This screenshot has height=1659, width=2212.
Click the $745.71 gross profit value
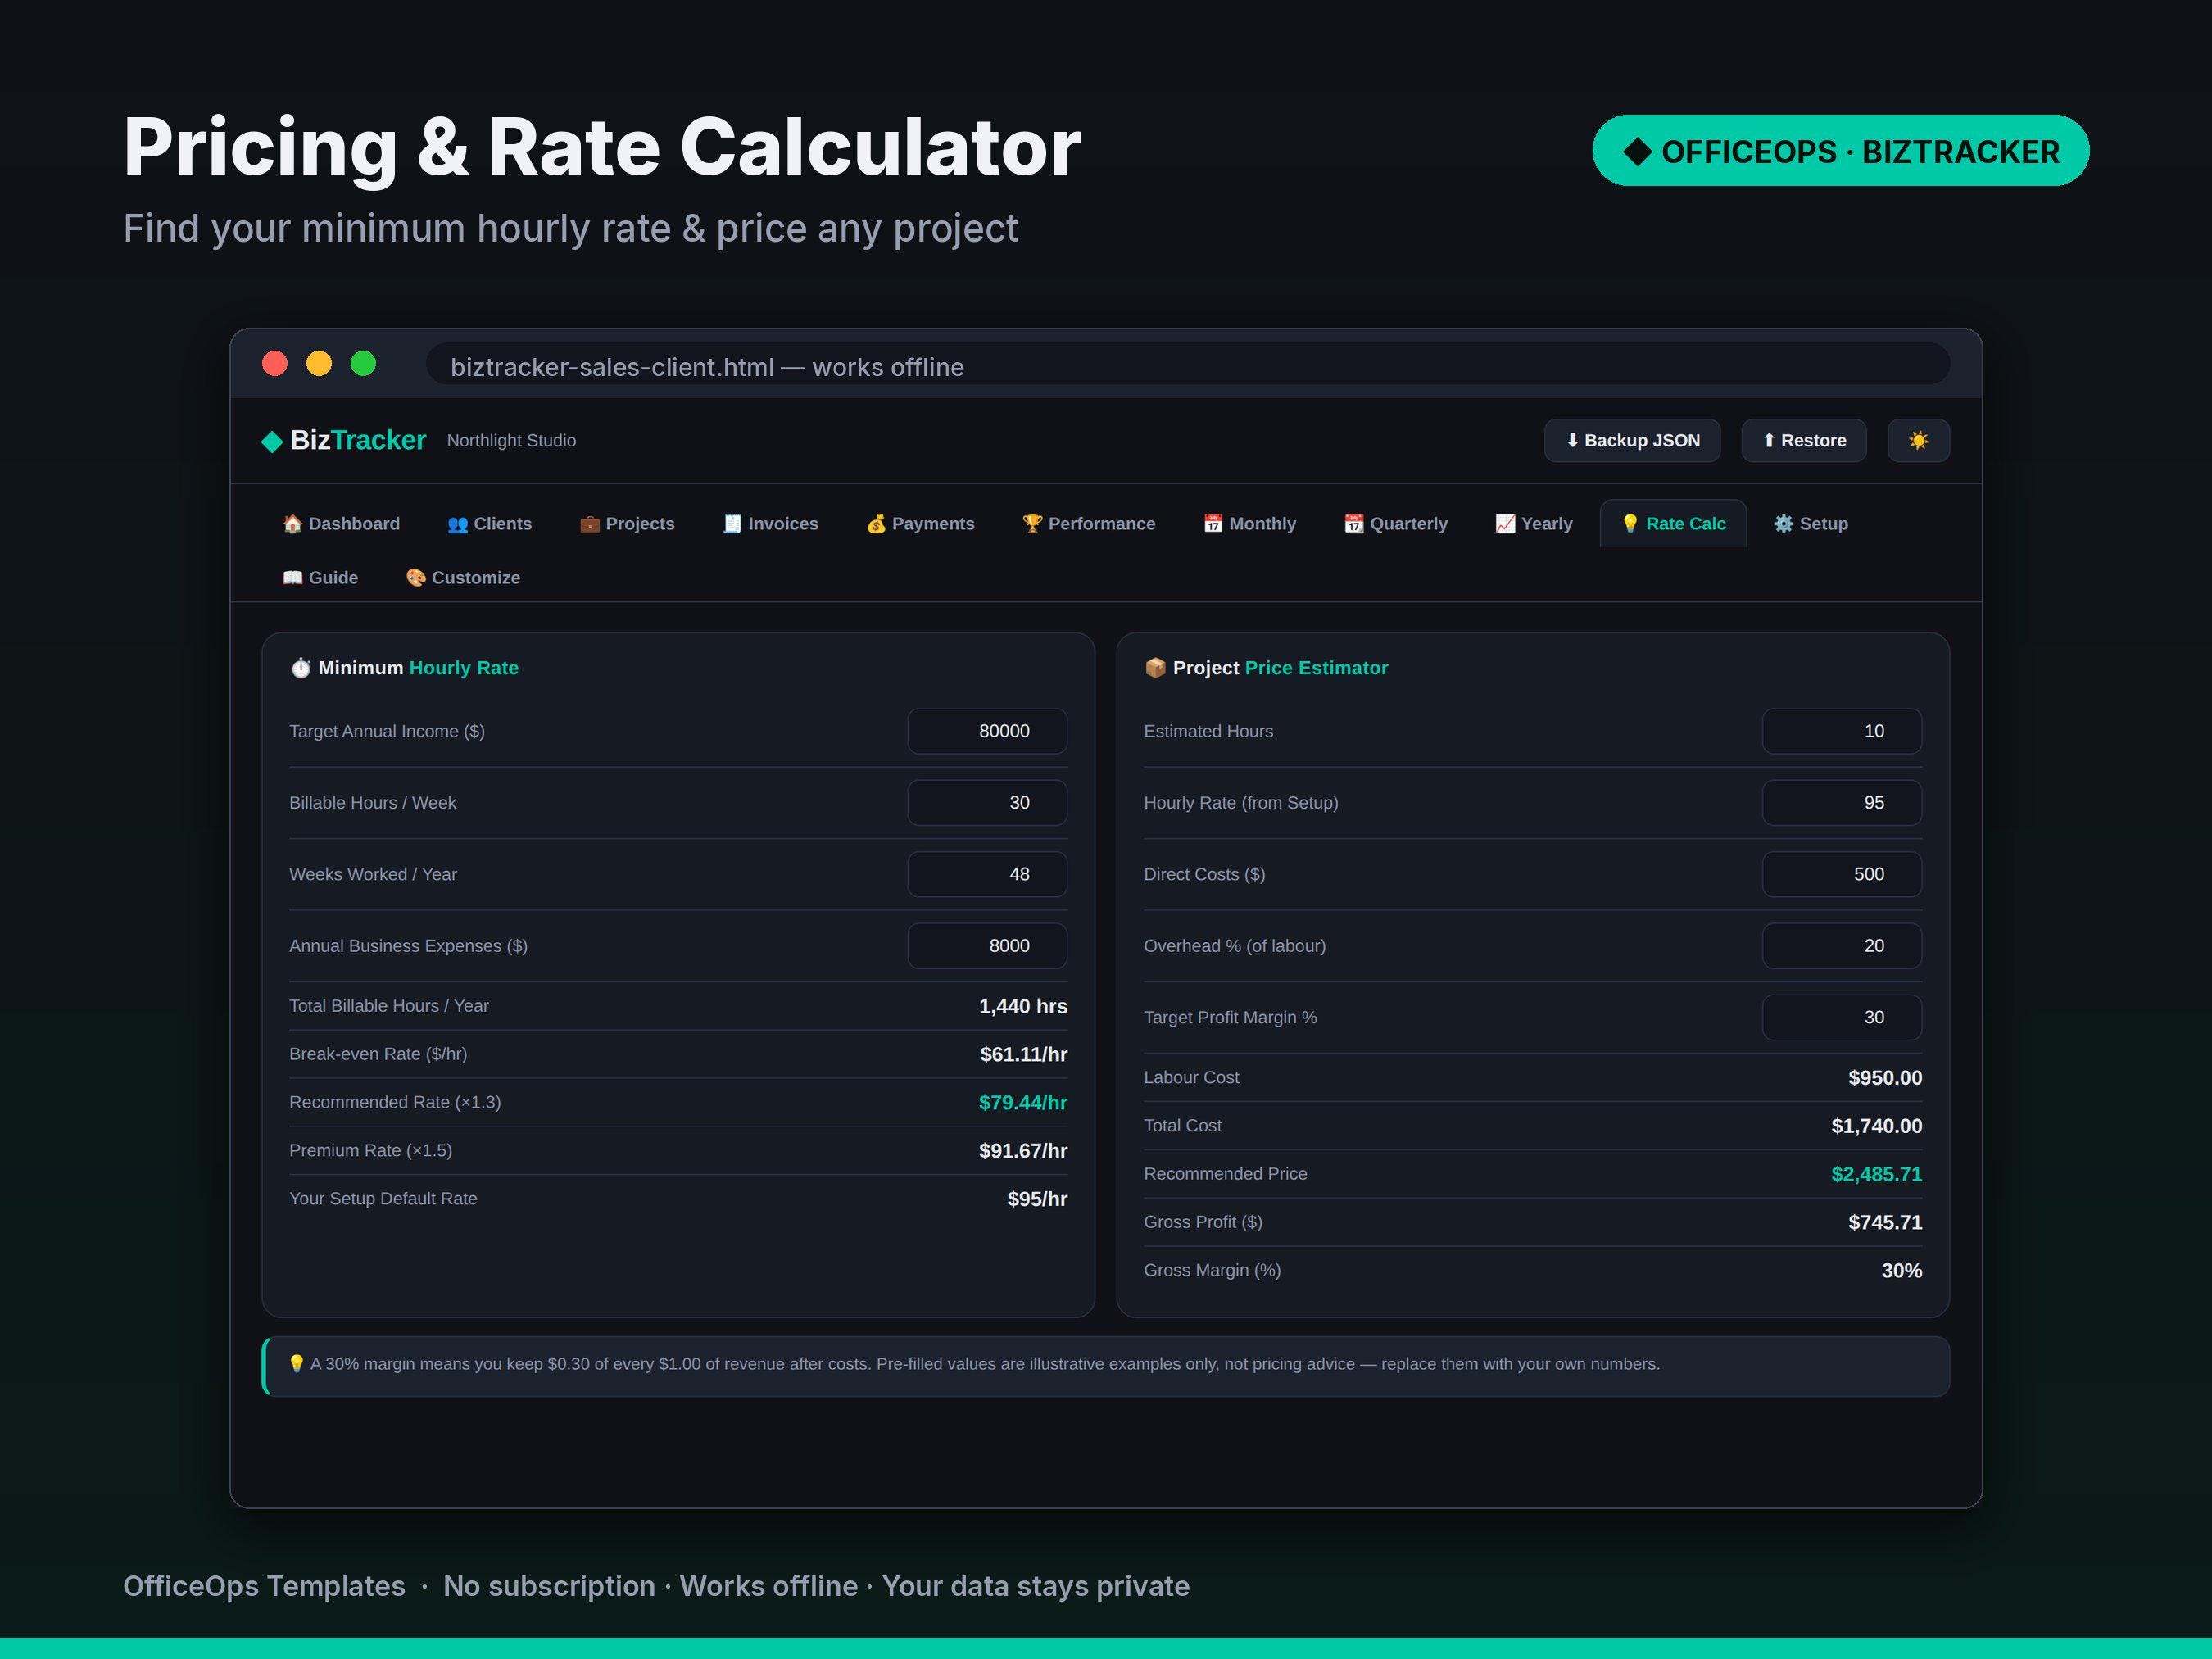pyautogui.click(x=1885, y=1223)
